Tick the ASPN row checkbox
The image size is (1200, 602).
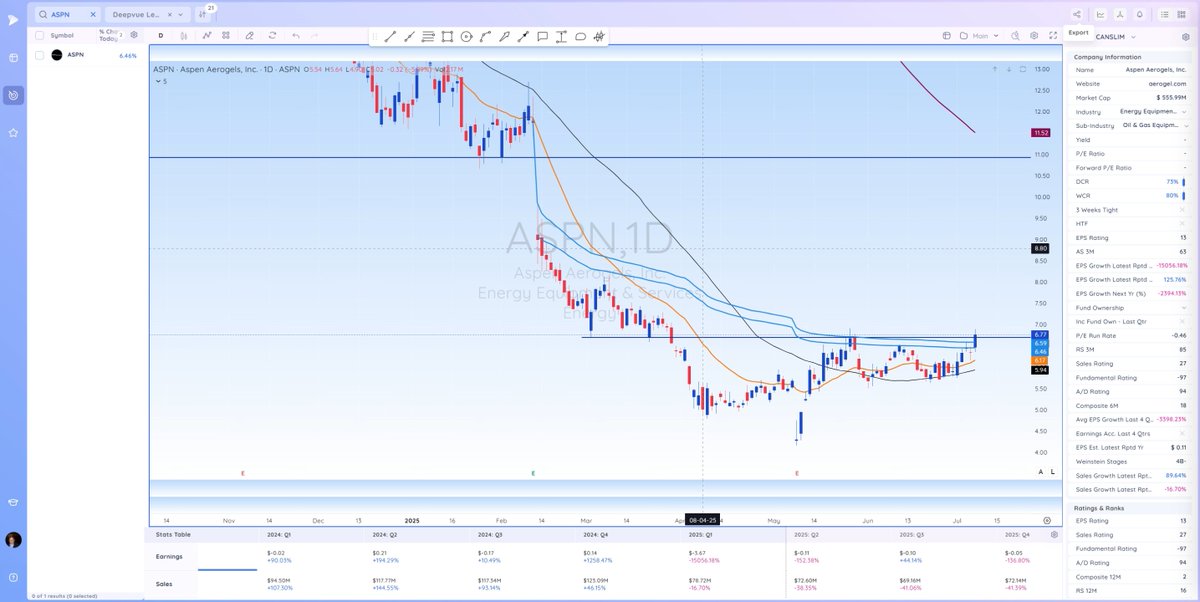point(39,55)
